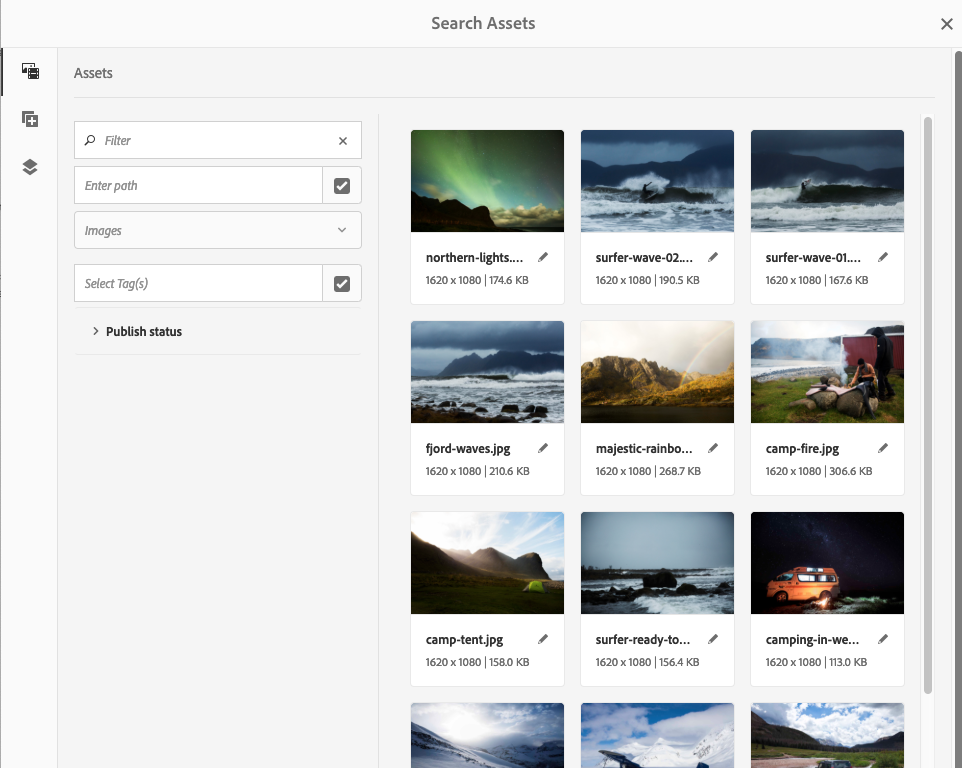Screen dimensions: 962x768
Task: Select the camp-tent.jpg thumbnail
Action: pos(487,563)
